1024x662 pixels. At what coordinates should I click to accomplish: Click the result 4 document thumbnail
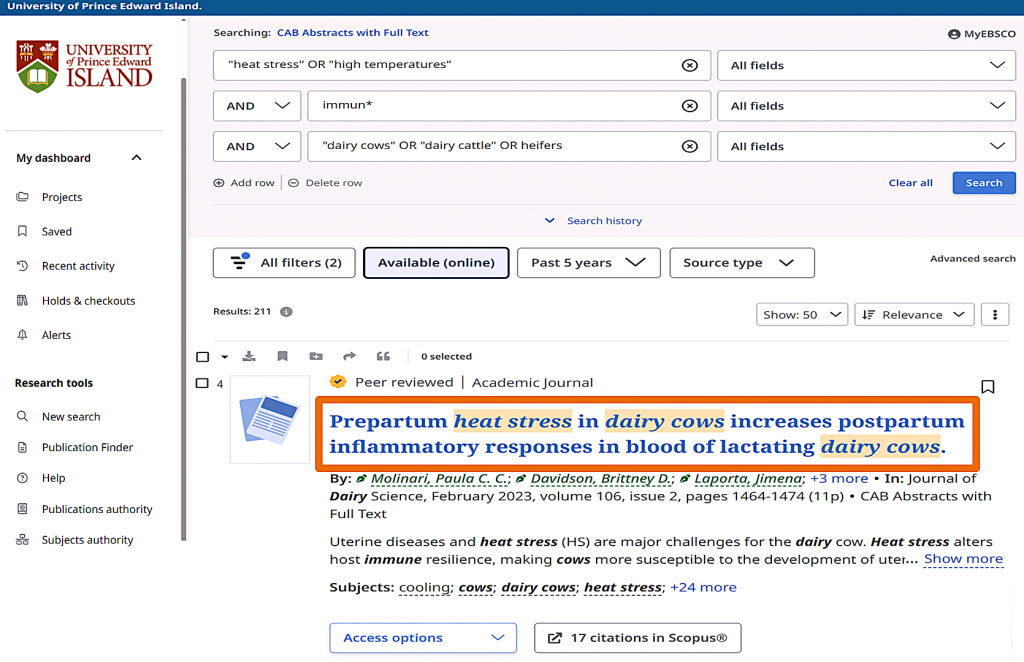(x=270, y=419)
